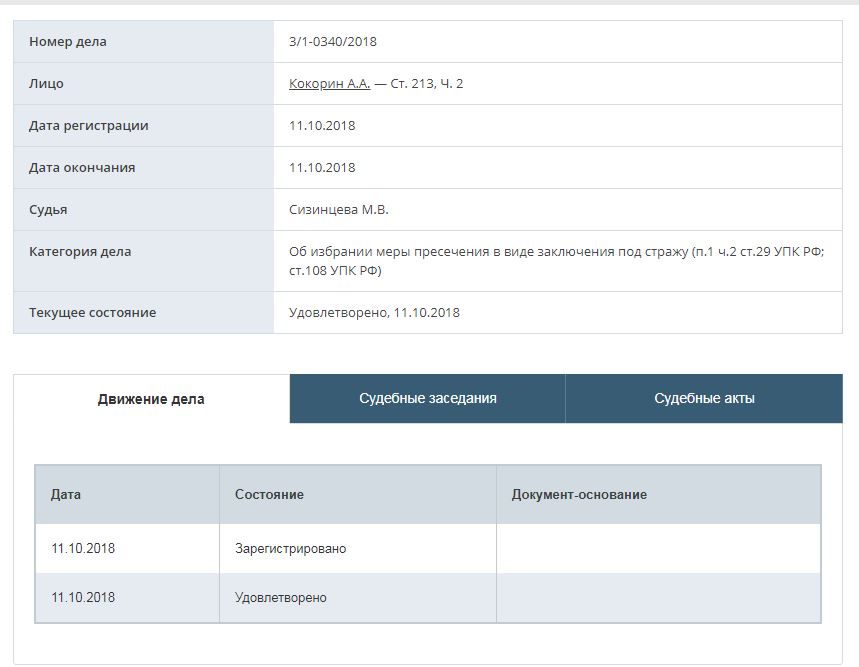The height and width of the screenshot is (667, 859).
Task: Click judge name Сизинцева М.В.
Action: [338, 210]
